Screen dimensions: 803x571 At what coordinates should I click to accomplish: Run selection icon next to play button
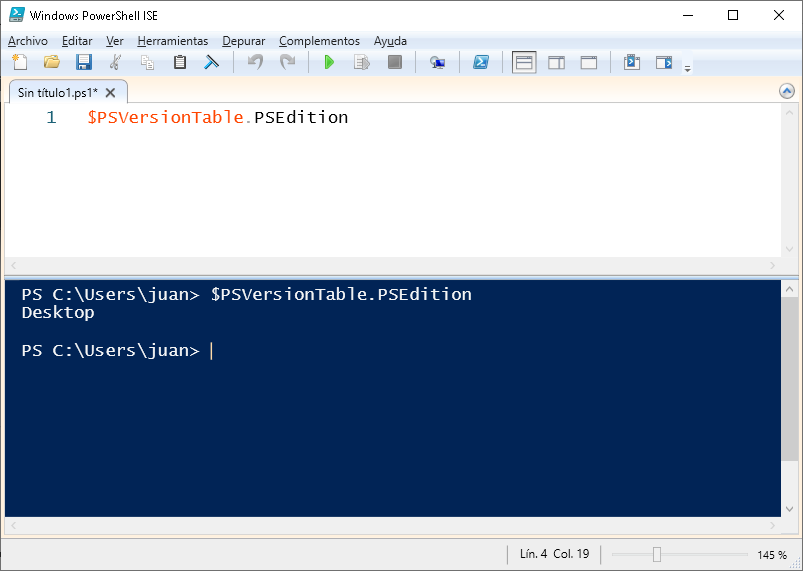362,62
